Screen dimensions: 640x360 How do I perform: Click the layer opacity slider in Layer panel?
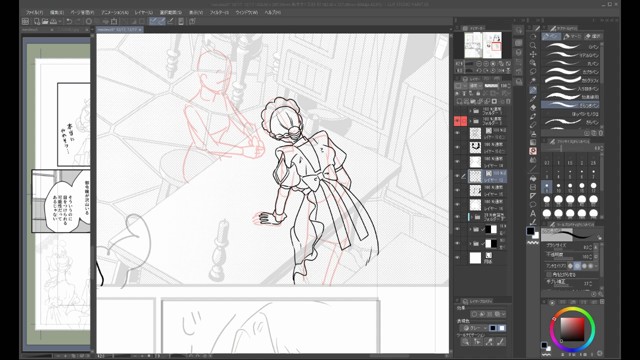[491, 86]
